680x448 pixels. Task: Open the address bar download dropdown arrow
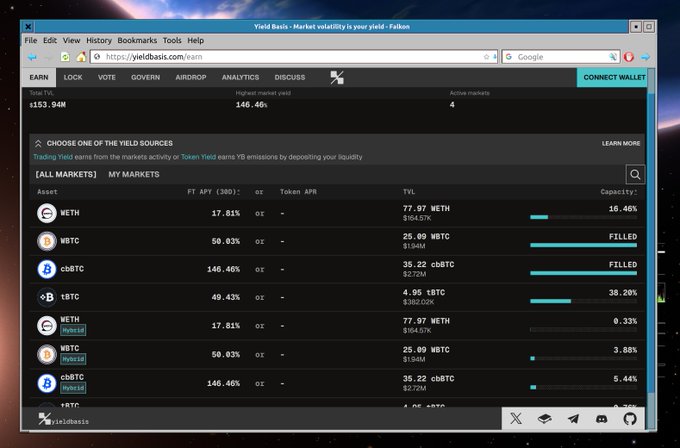(494, 57)
